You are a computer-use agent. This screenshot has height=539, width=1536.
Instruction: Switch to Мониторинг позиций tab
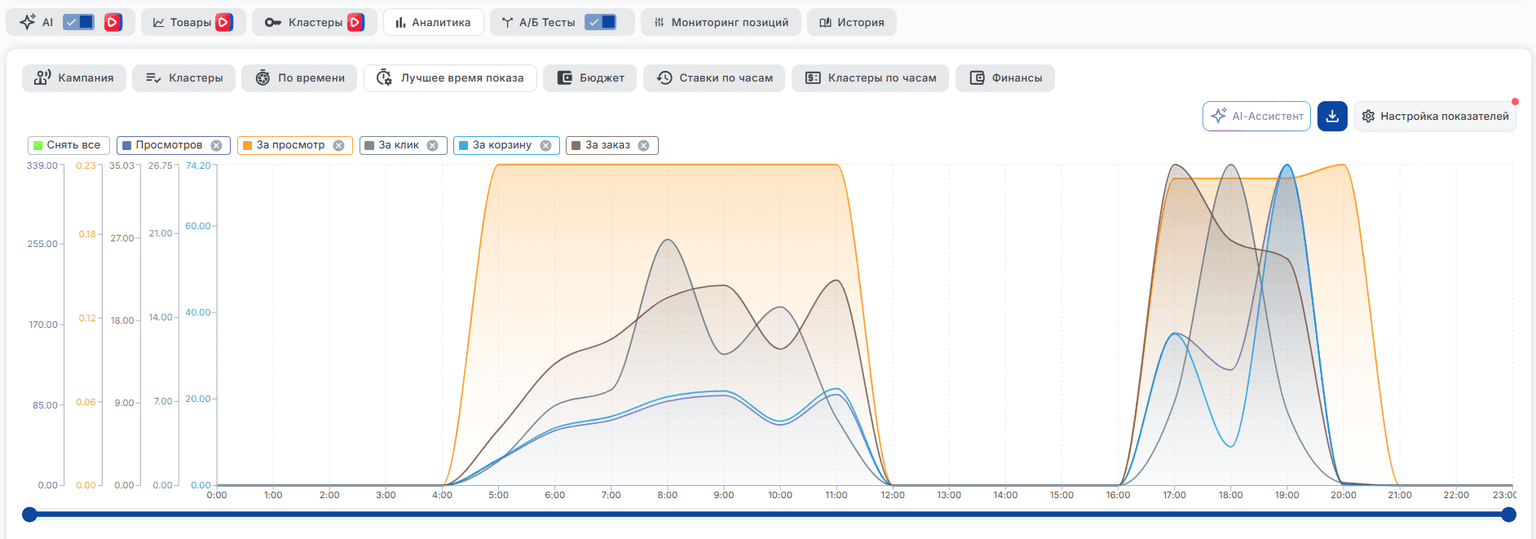point(721,22)
